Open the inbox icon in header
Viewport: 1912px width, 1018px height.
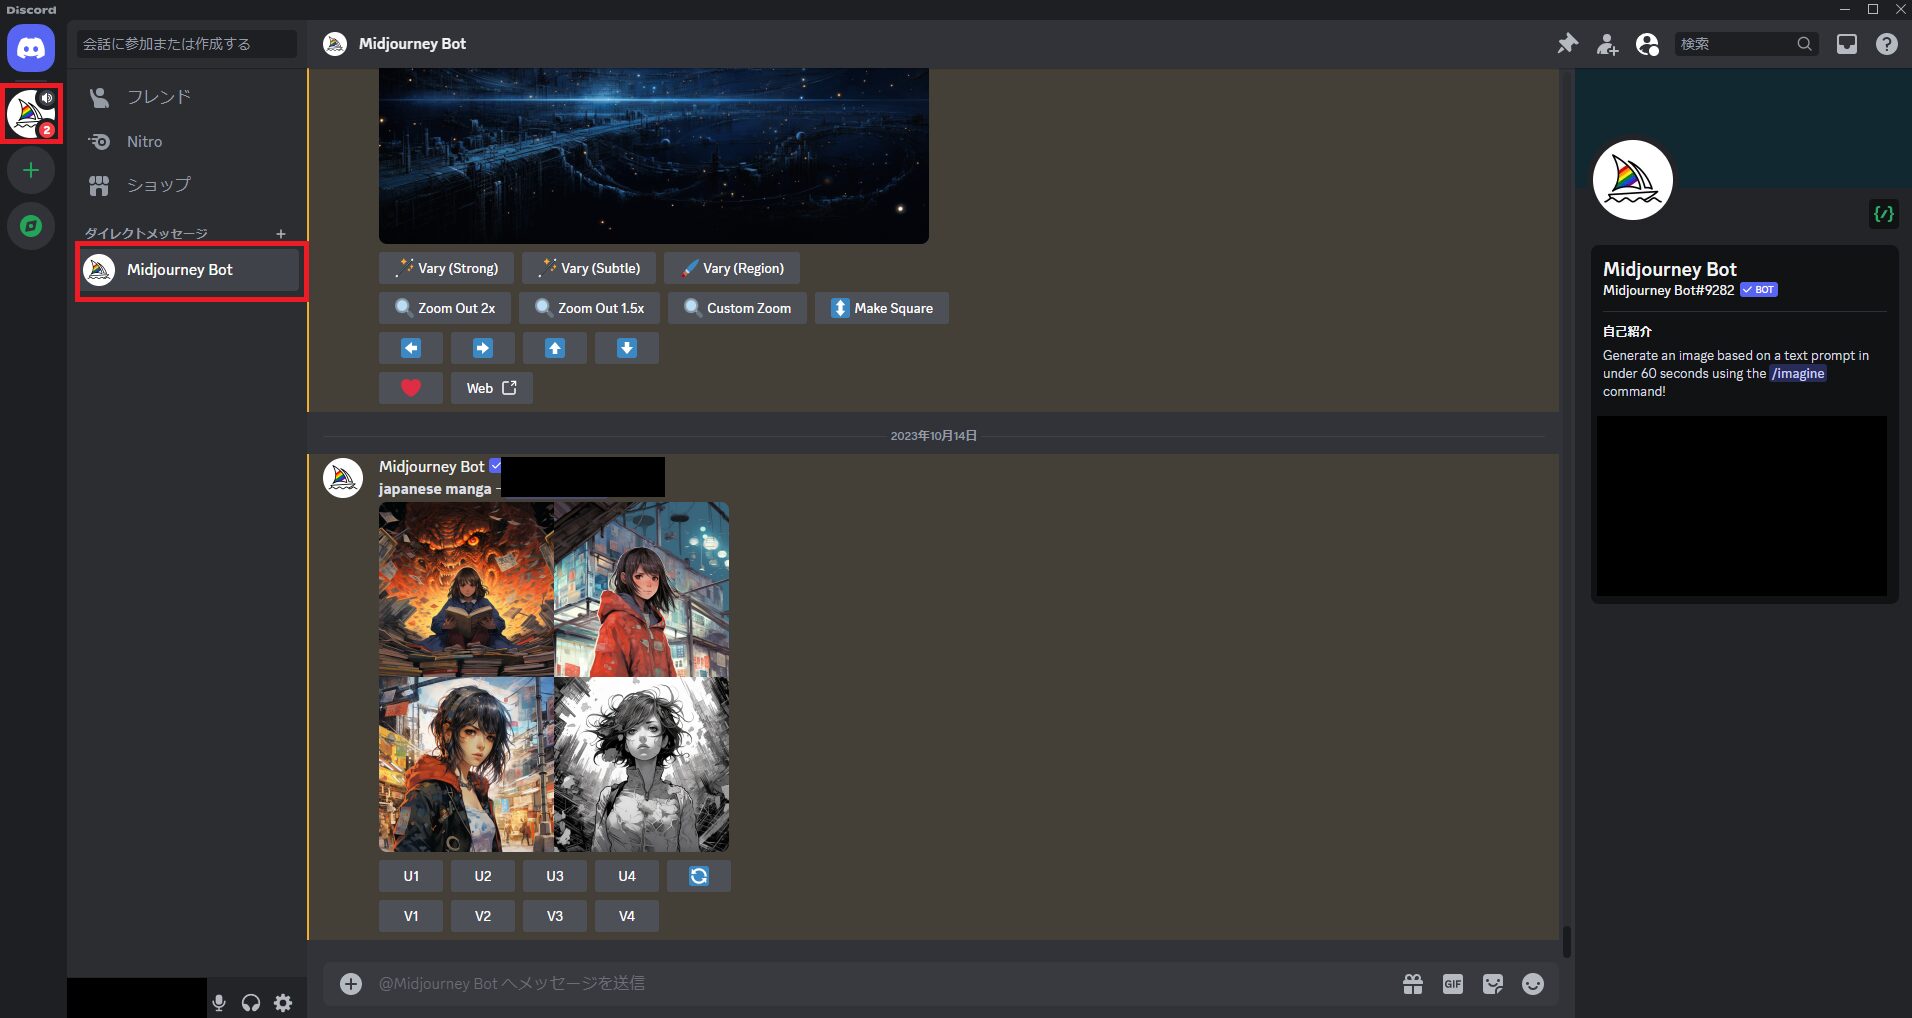[x=1846, y=44]
